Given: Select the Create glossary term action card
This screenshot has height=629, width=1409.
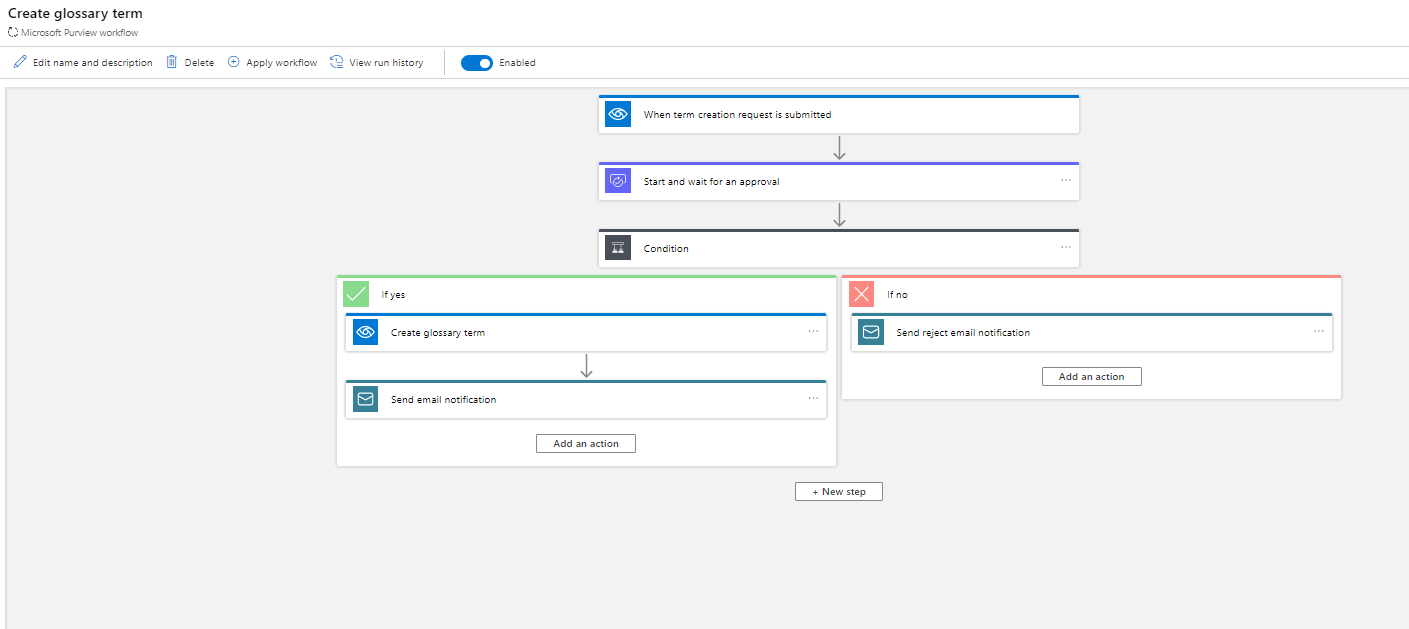Looking at the screenshot, I should point(586,332).
